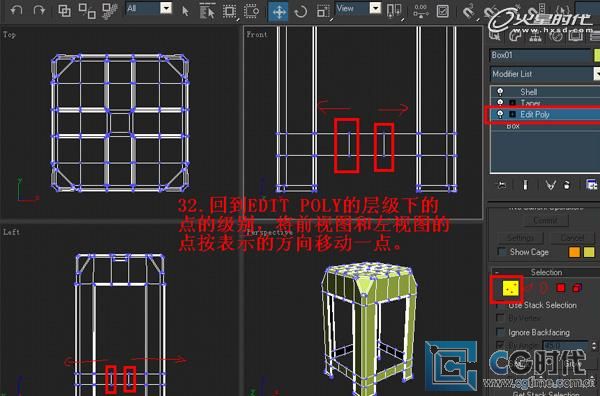Screen dimensions: 600x396
Task: Click the Front viewport label
Action: click(256, 34)
